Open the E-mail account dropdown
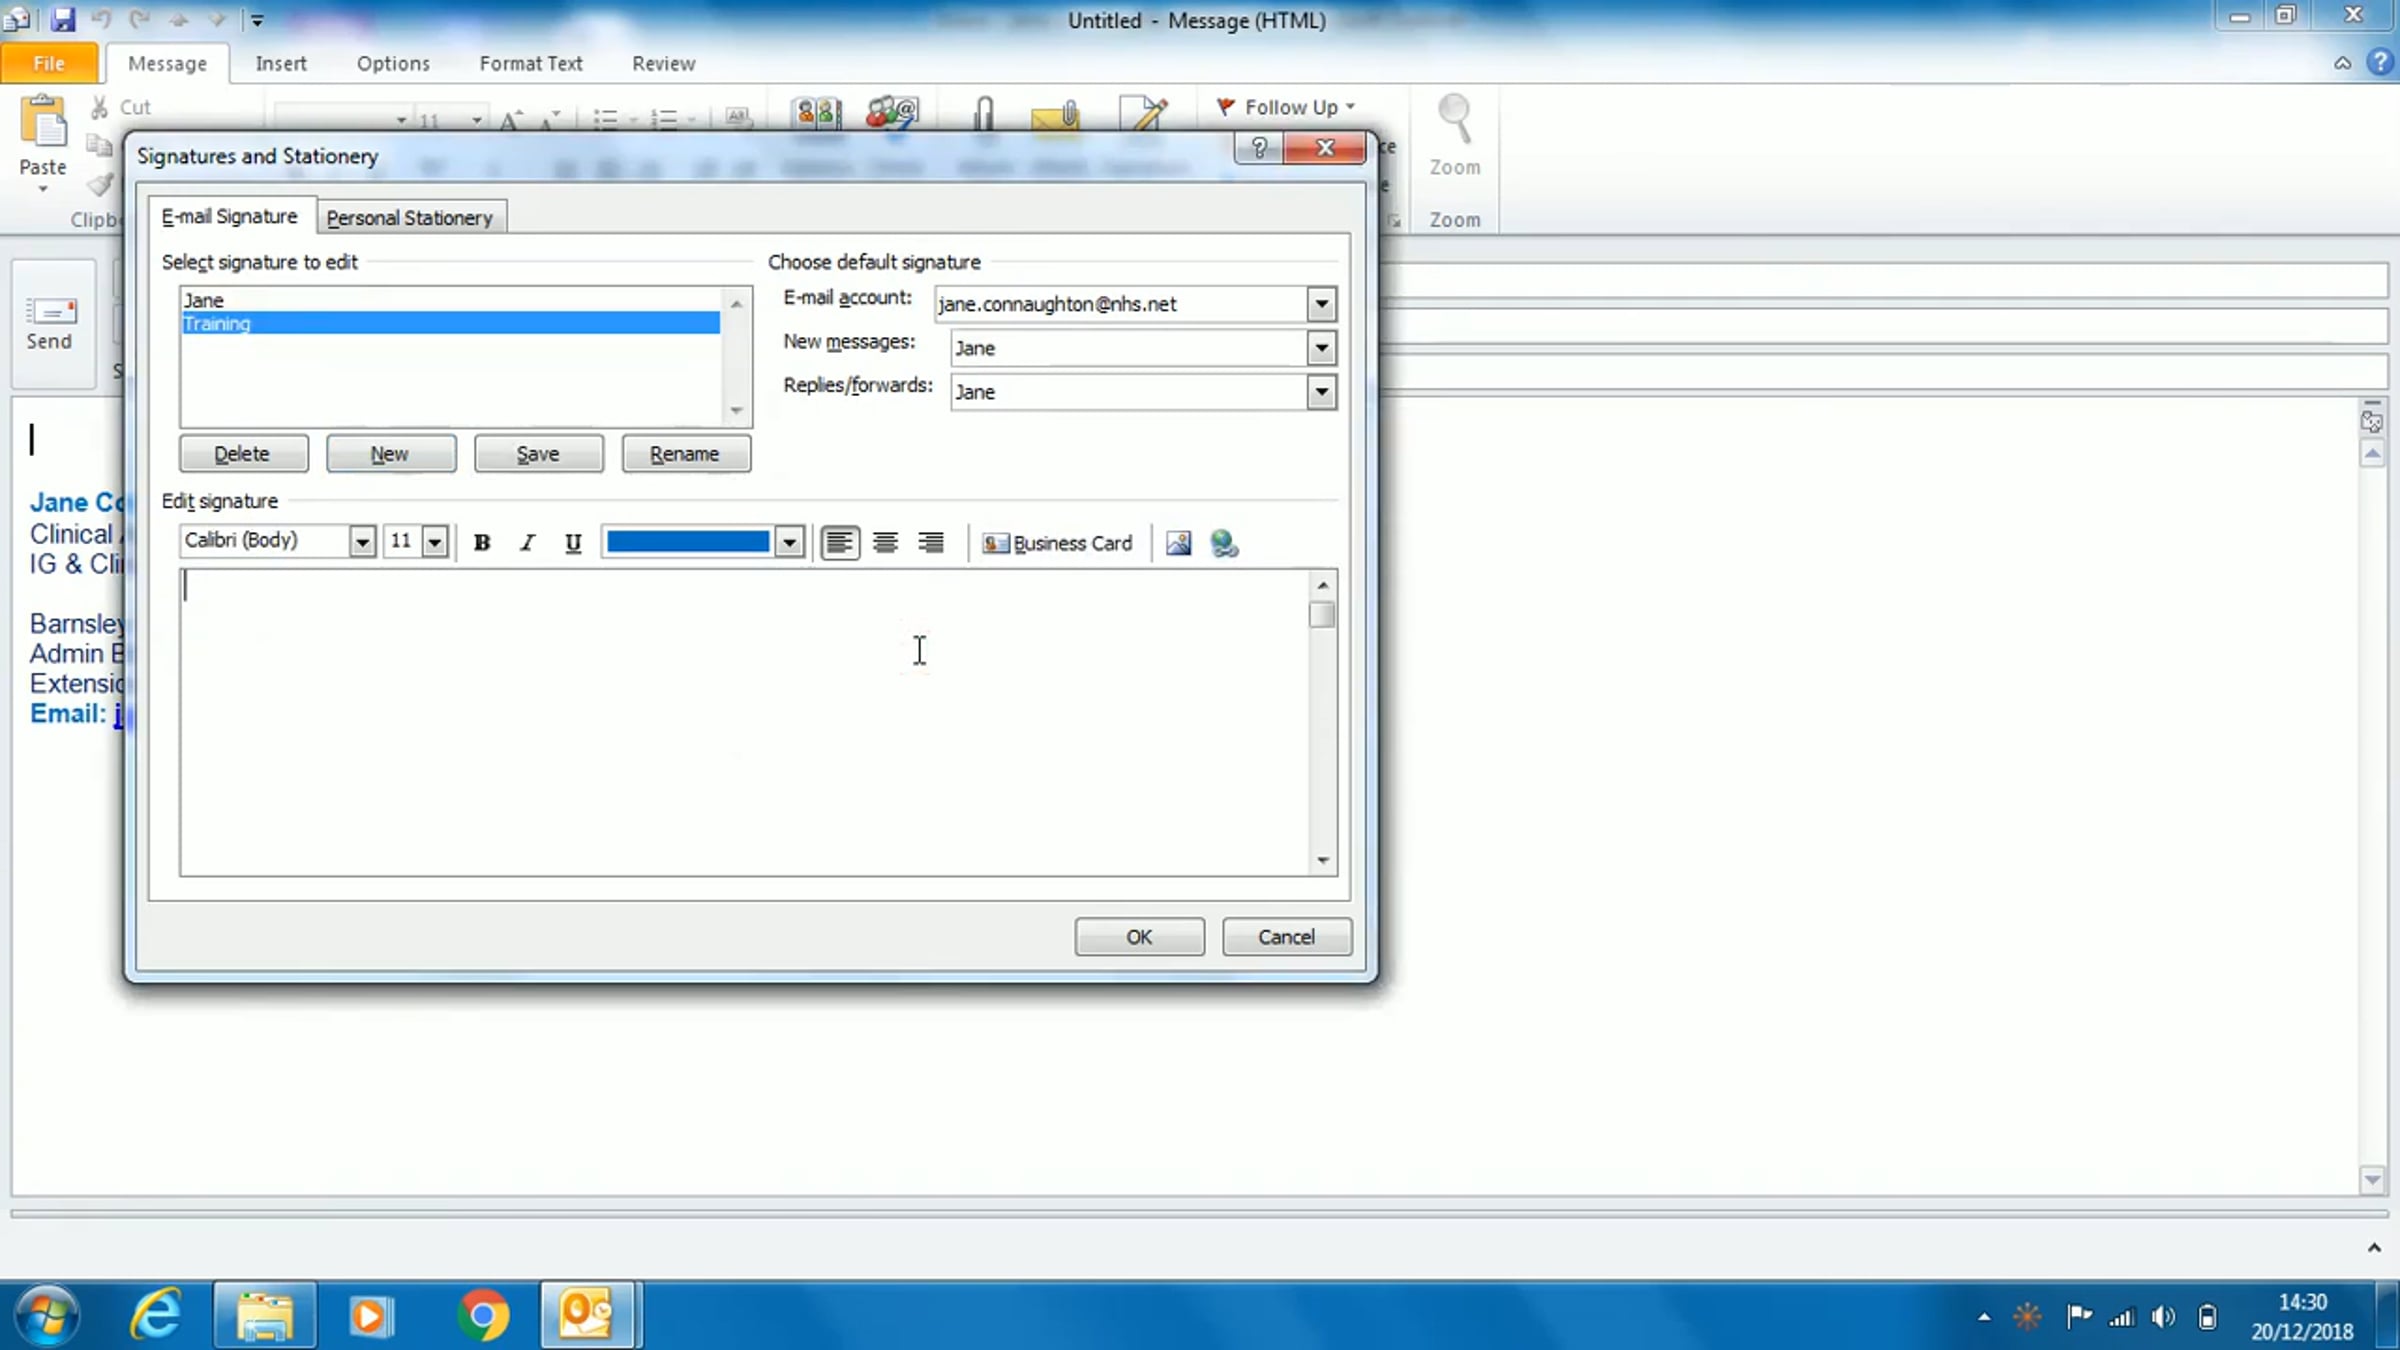Image resolution: width=2400 pixels, height=1350 pixels. coord(1321,304)
